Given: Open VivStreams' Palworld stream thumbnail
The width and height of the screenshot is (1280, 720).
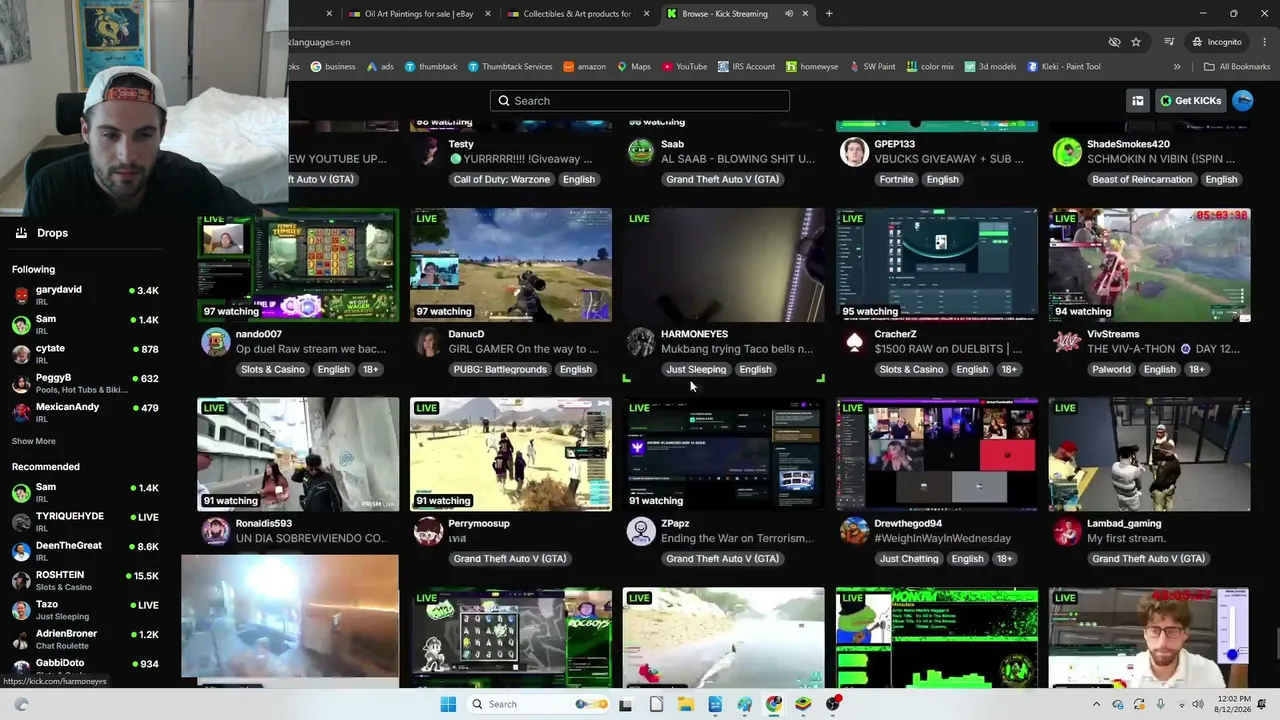Looking at the screenshot, I should point(1149,265).
